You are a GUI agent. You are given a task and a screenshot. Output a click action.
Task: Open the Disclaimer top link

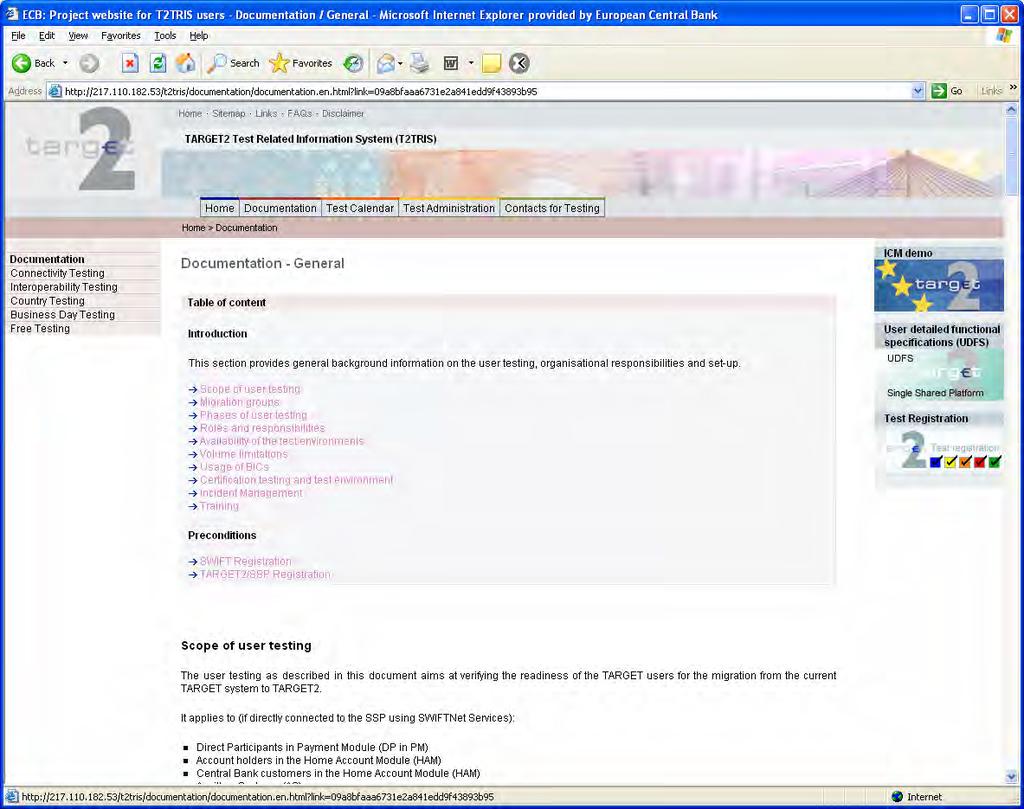[343, 114]
